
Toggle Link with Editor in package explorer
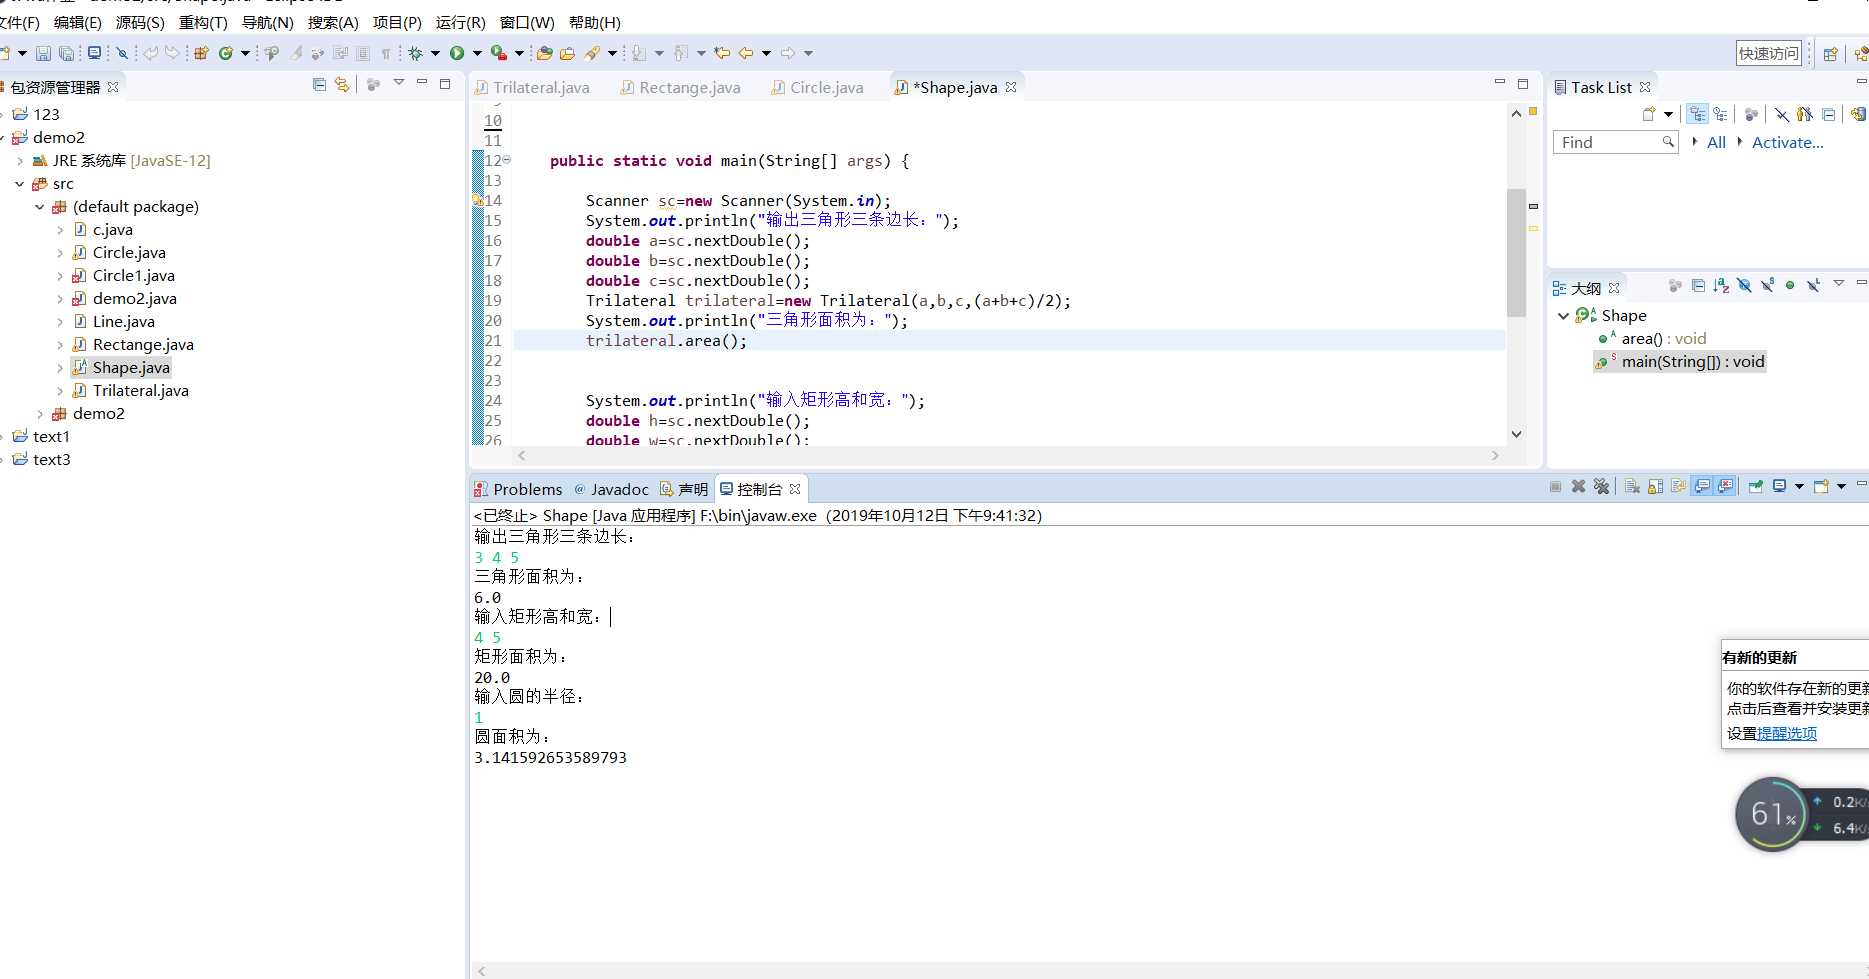pyautogui.click(x=342, y=85)
